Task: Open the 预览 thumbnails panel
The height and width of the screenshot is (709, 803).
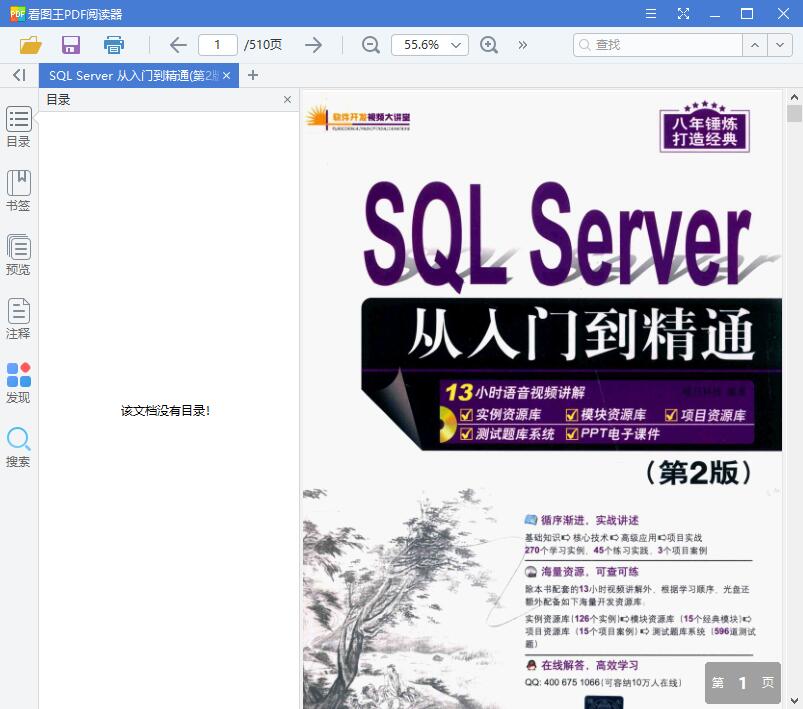Action: point(18,255)
